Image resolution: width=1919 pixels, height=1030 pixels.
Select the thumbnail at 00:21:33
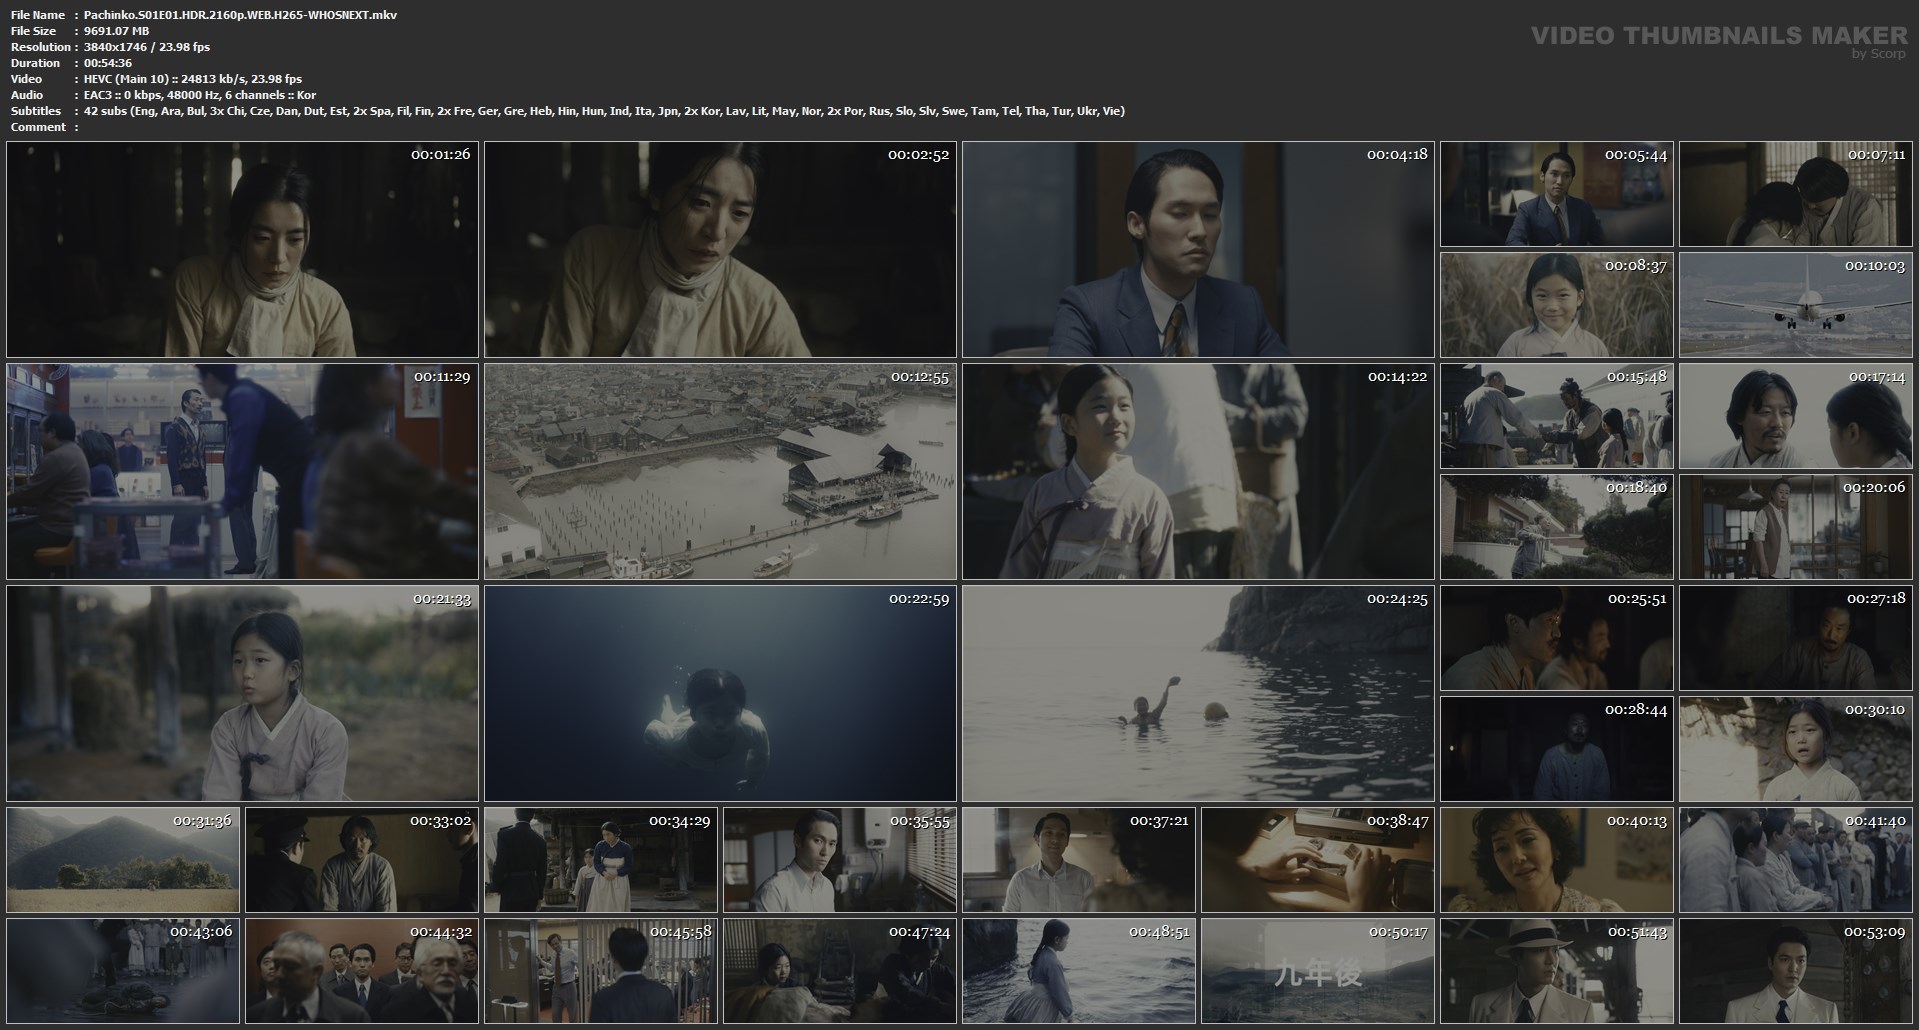tap(243, 694)
